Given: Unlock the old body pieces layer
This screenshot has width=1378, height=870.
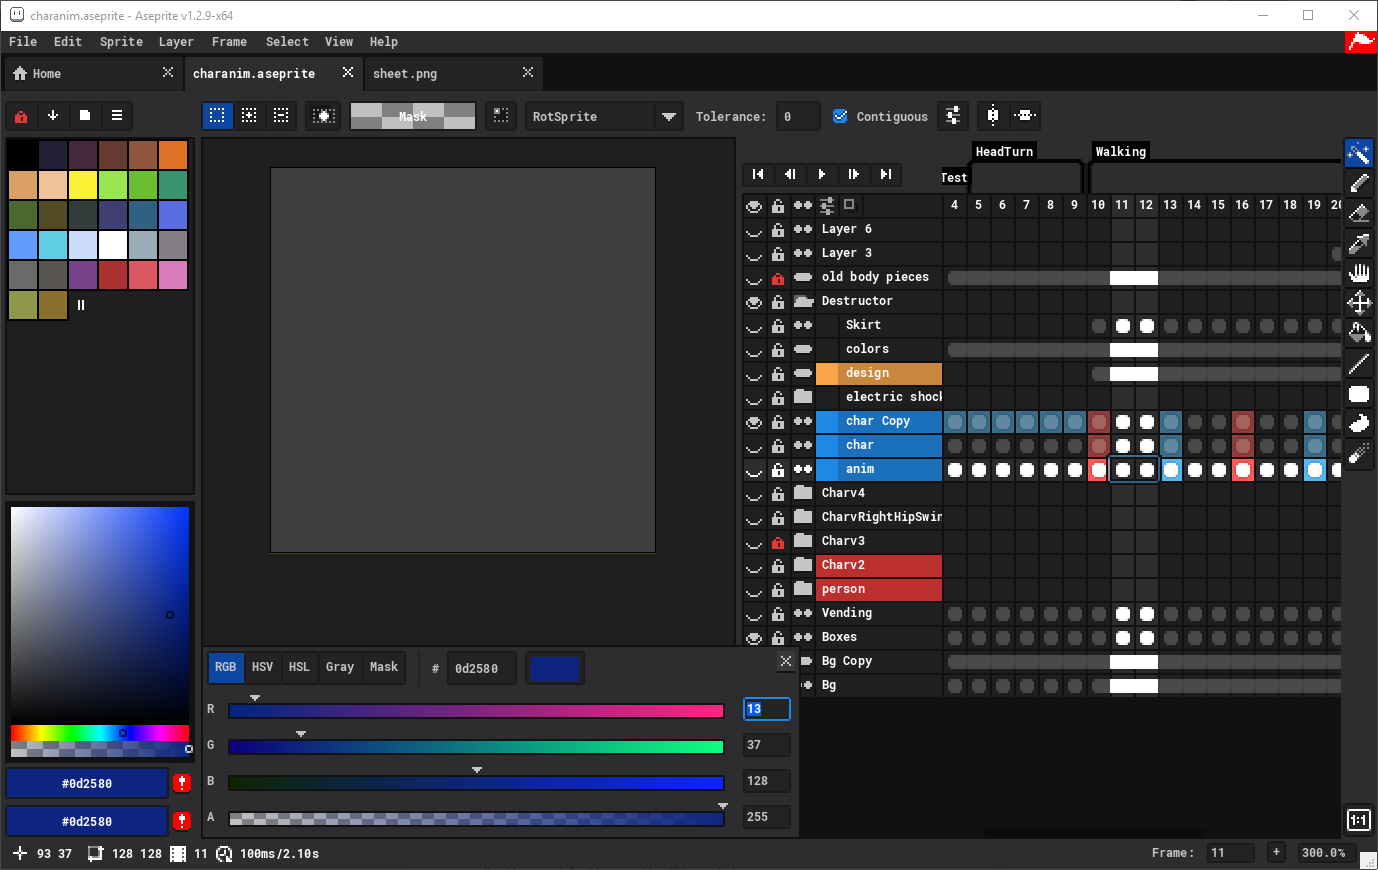Looking at the screenshot, I should click(x=778, y=277).
